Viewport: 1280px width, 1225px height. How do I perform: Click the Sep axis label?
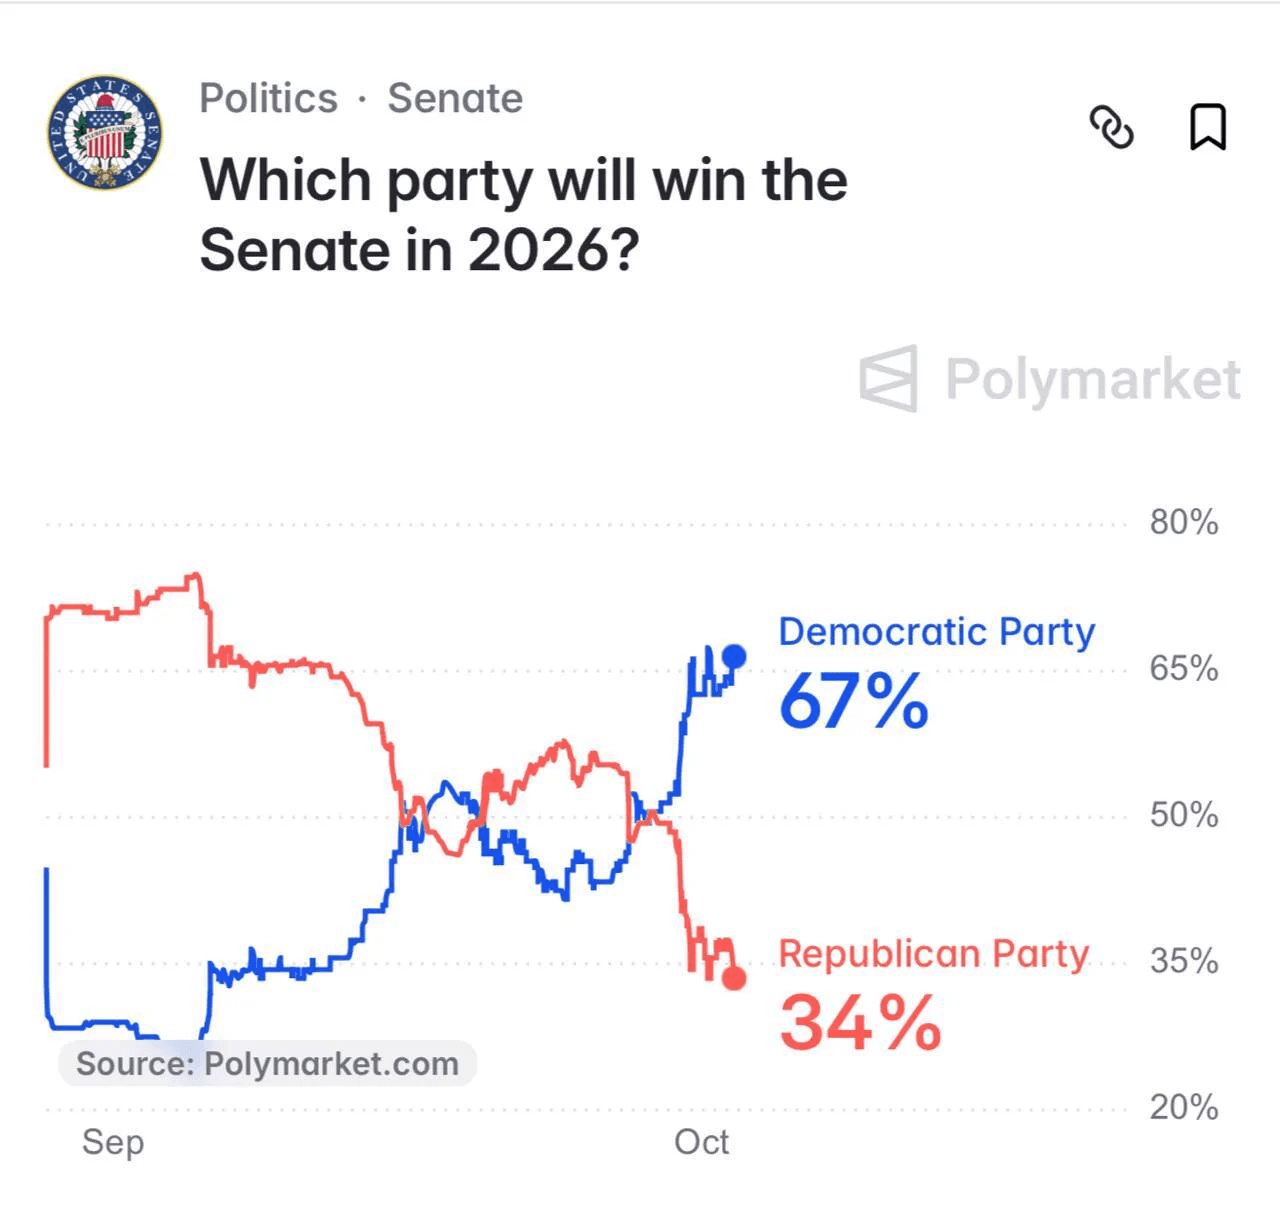(113, 1142)
